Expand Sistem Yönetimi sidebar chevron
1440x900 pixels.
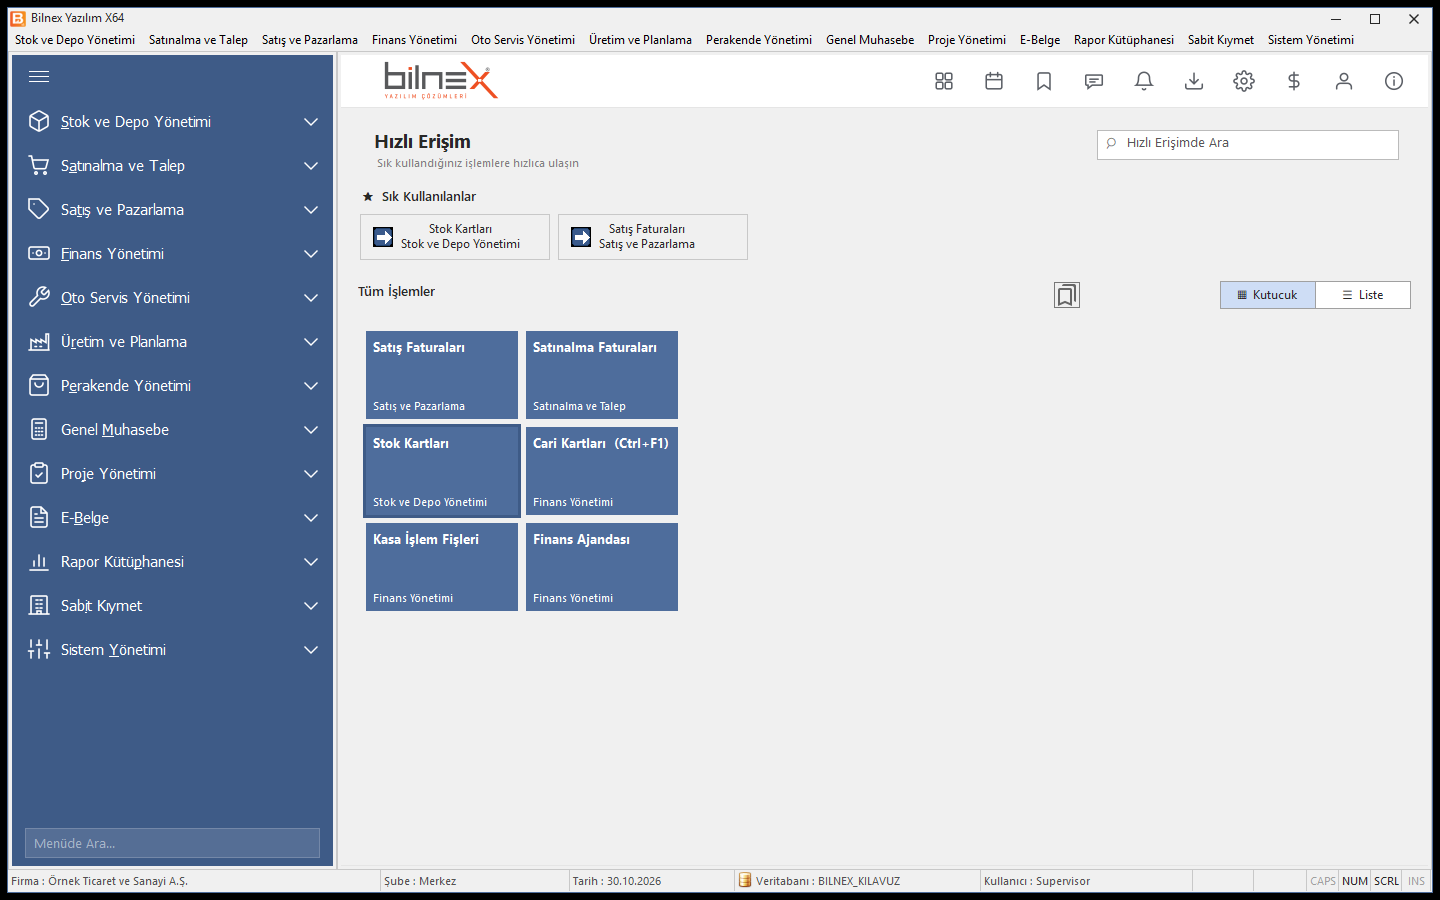coord(311,650)
